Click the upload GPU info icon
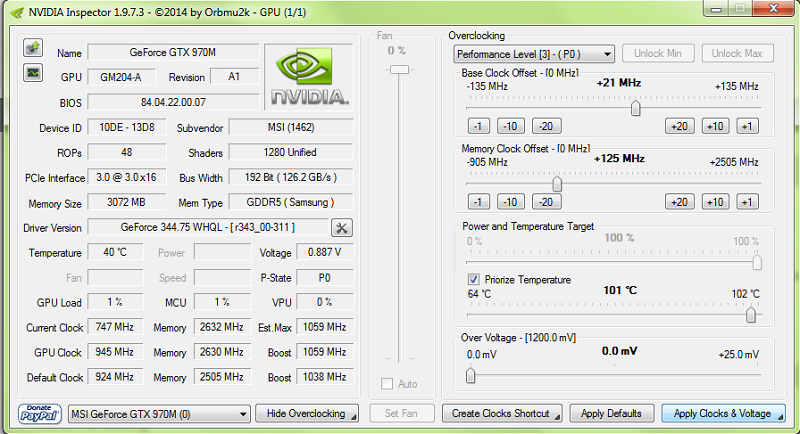 (33, 48)
